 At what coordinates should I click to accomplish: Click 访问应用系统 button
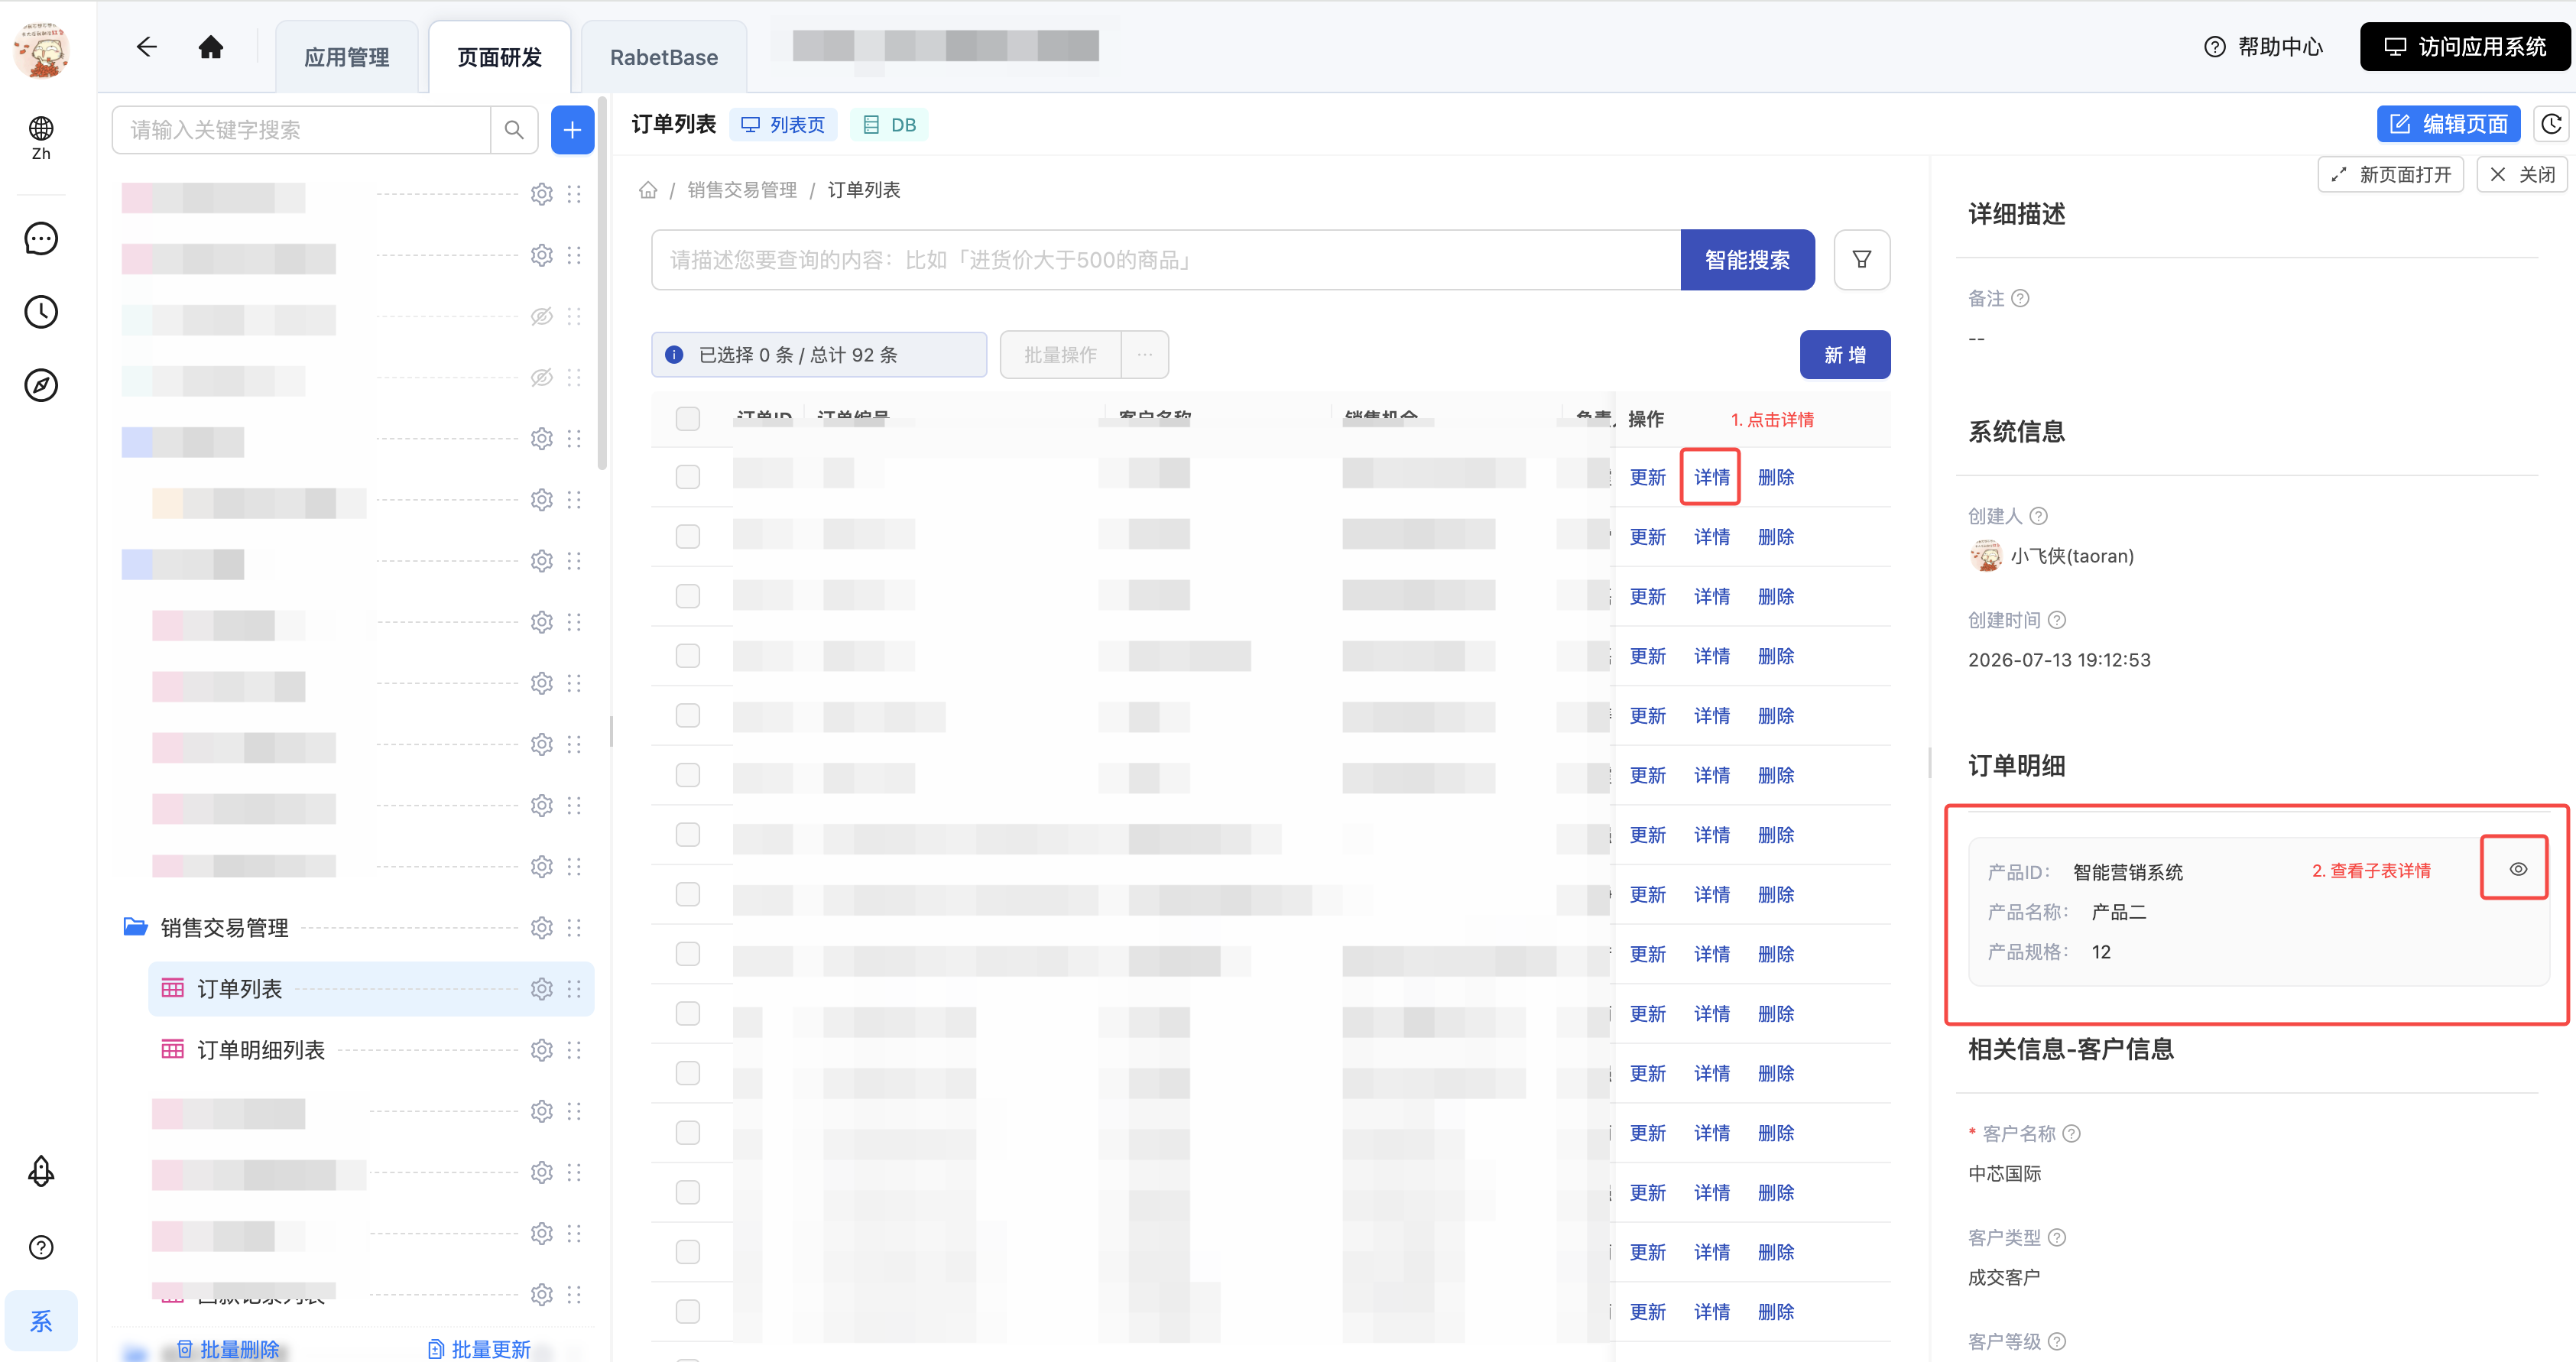2466,47
